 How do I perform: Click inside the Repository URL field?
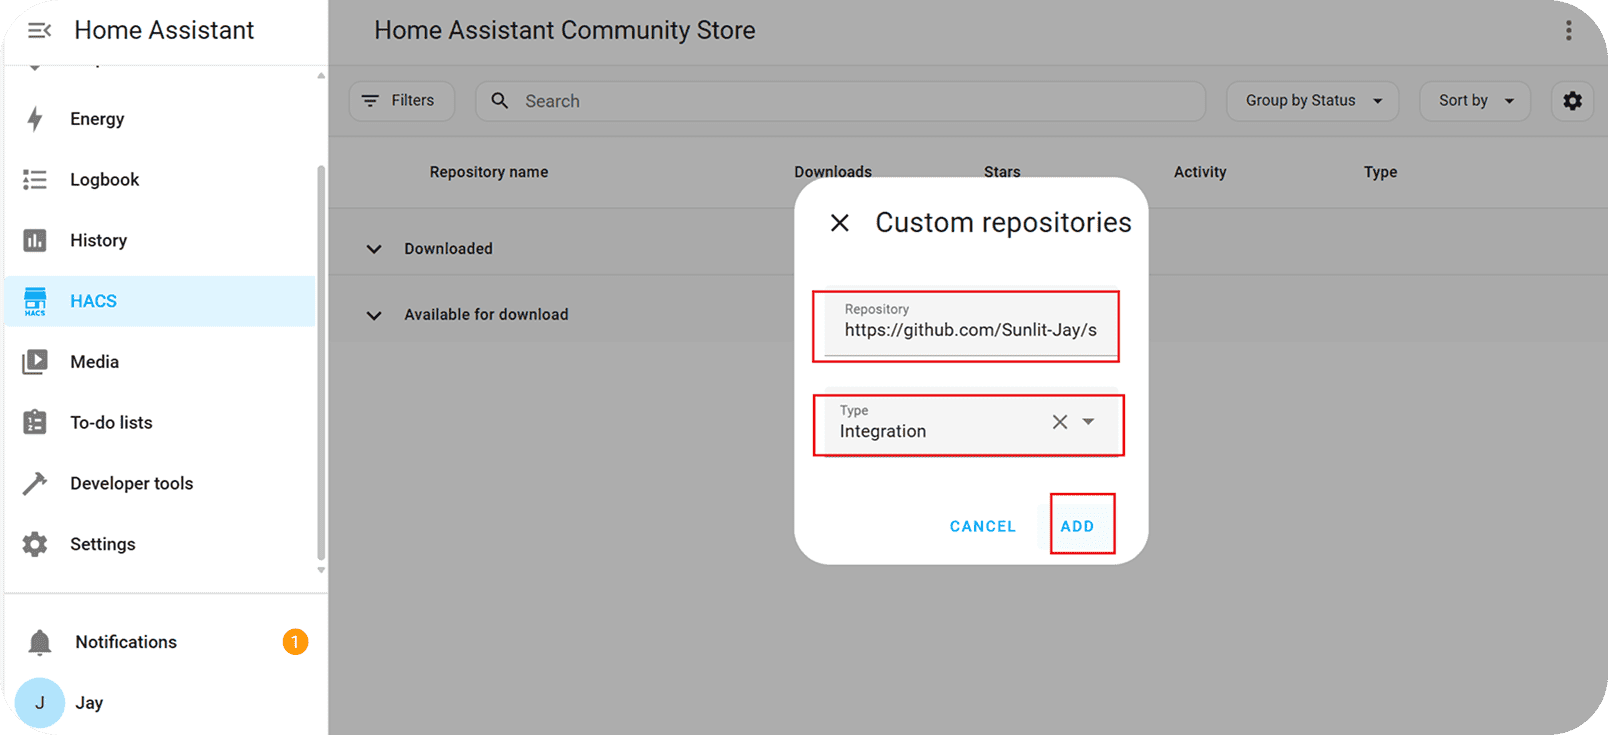pos(969,330)
